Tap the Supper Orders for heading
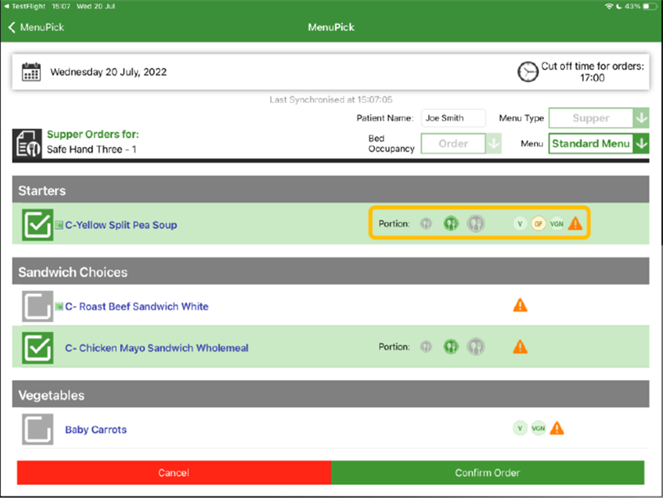Viewport: 663px width, 498px height. [x=93, y=134]
